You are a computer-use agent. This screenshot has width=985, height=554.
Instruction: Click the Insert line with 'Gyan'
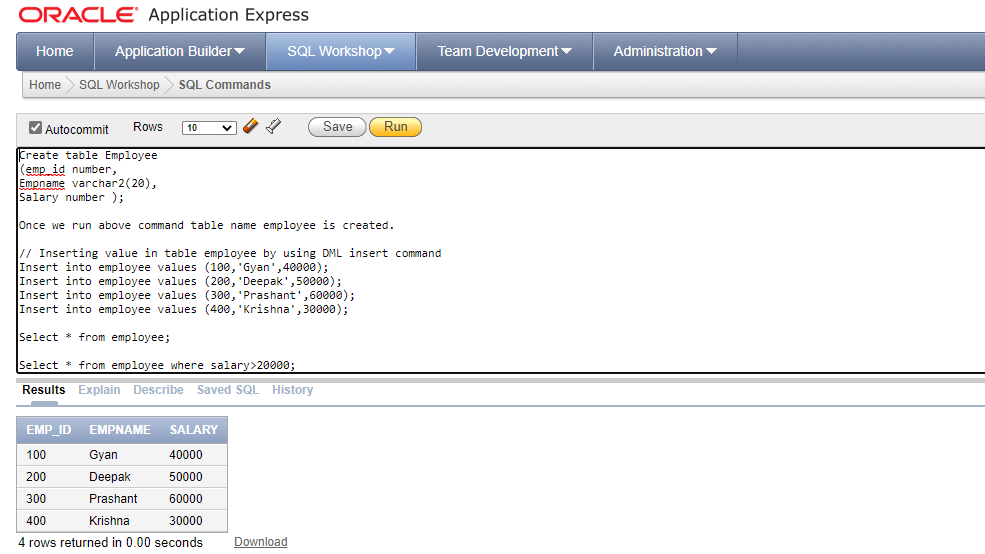click(x=174, y=268)
